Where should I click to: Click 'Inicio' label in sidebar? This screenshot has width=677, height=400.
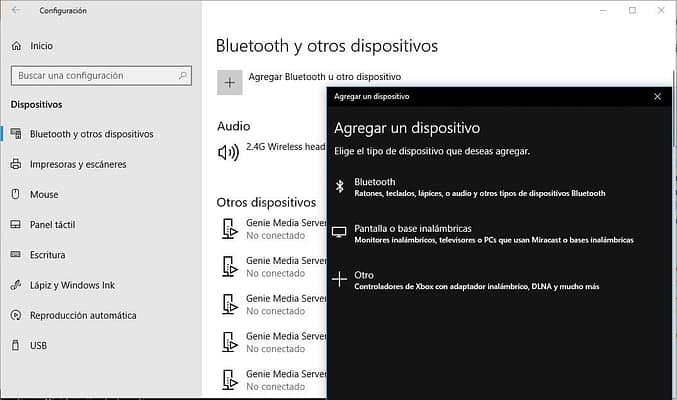41,46
